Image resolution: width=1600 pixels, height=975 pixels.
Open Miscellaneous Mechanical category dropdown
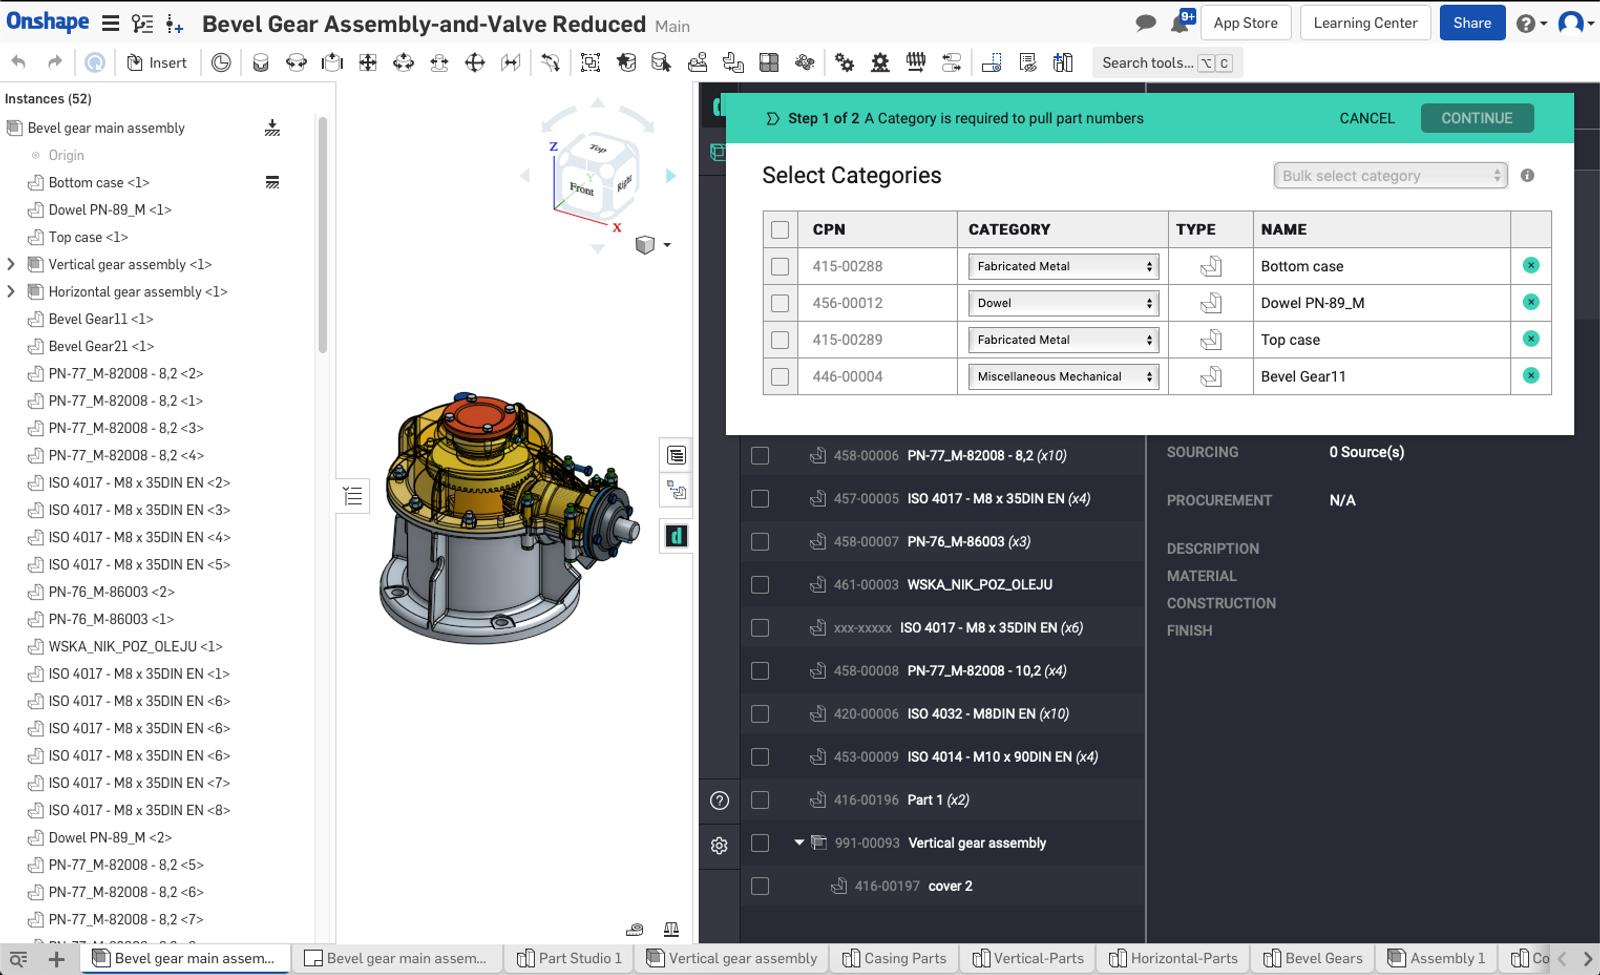tap(1062, 377)
